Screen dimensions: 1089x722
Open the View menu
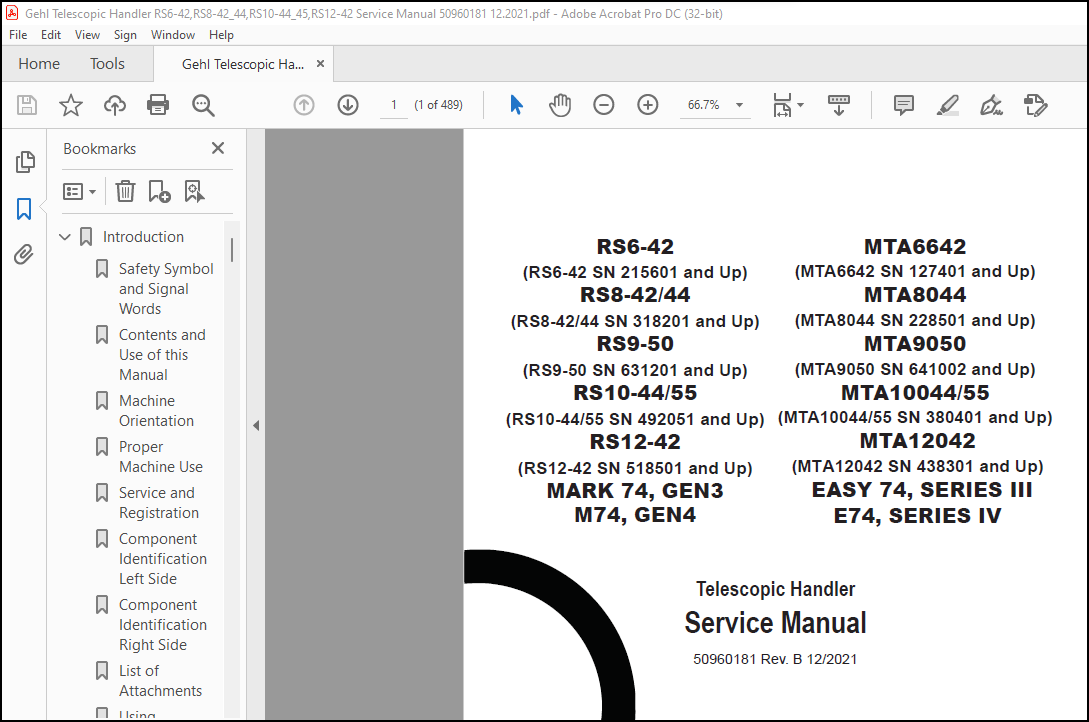point(88,35)
